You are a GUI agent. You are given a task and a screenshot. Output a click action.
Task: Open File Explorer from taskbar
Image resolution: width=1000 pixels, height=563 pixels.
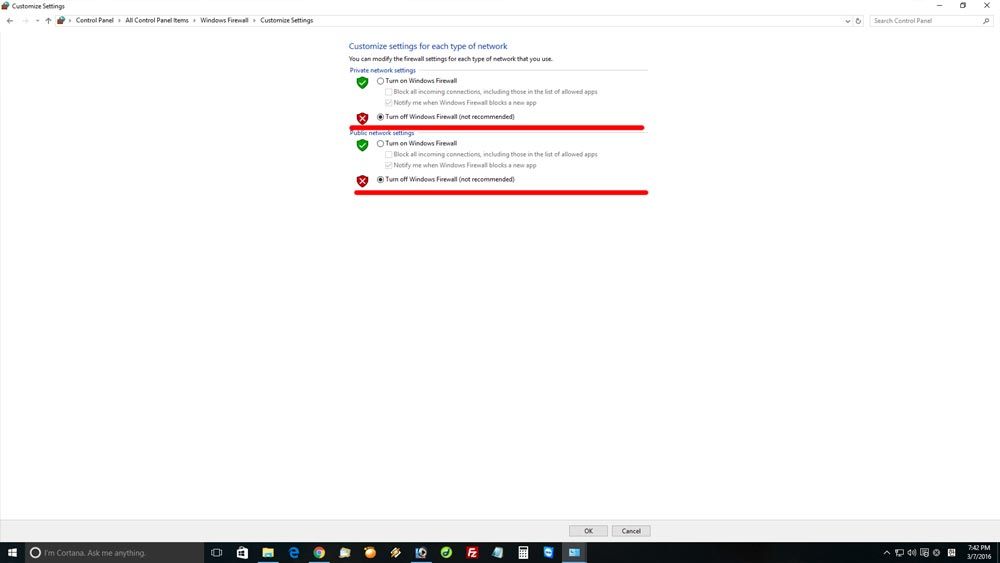tap(268, 552)
